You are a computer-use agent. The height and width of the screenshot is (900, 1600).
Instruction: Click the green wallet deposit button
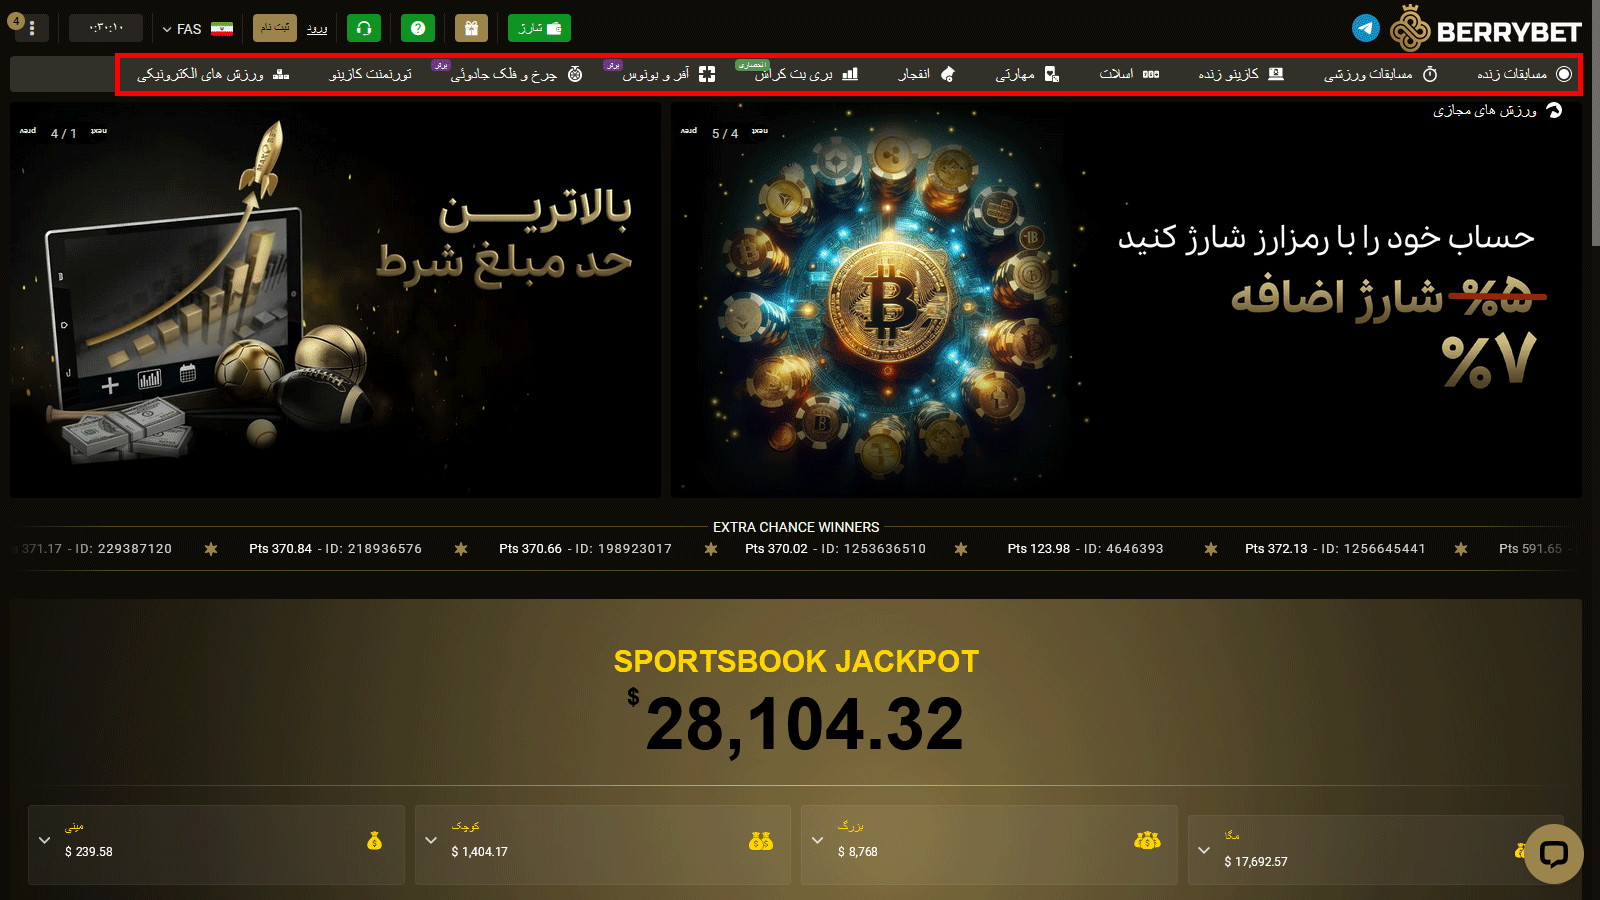[539, 28]
